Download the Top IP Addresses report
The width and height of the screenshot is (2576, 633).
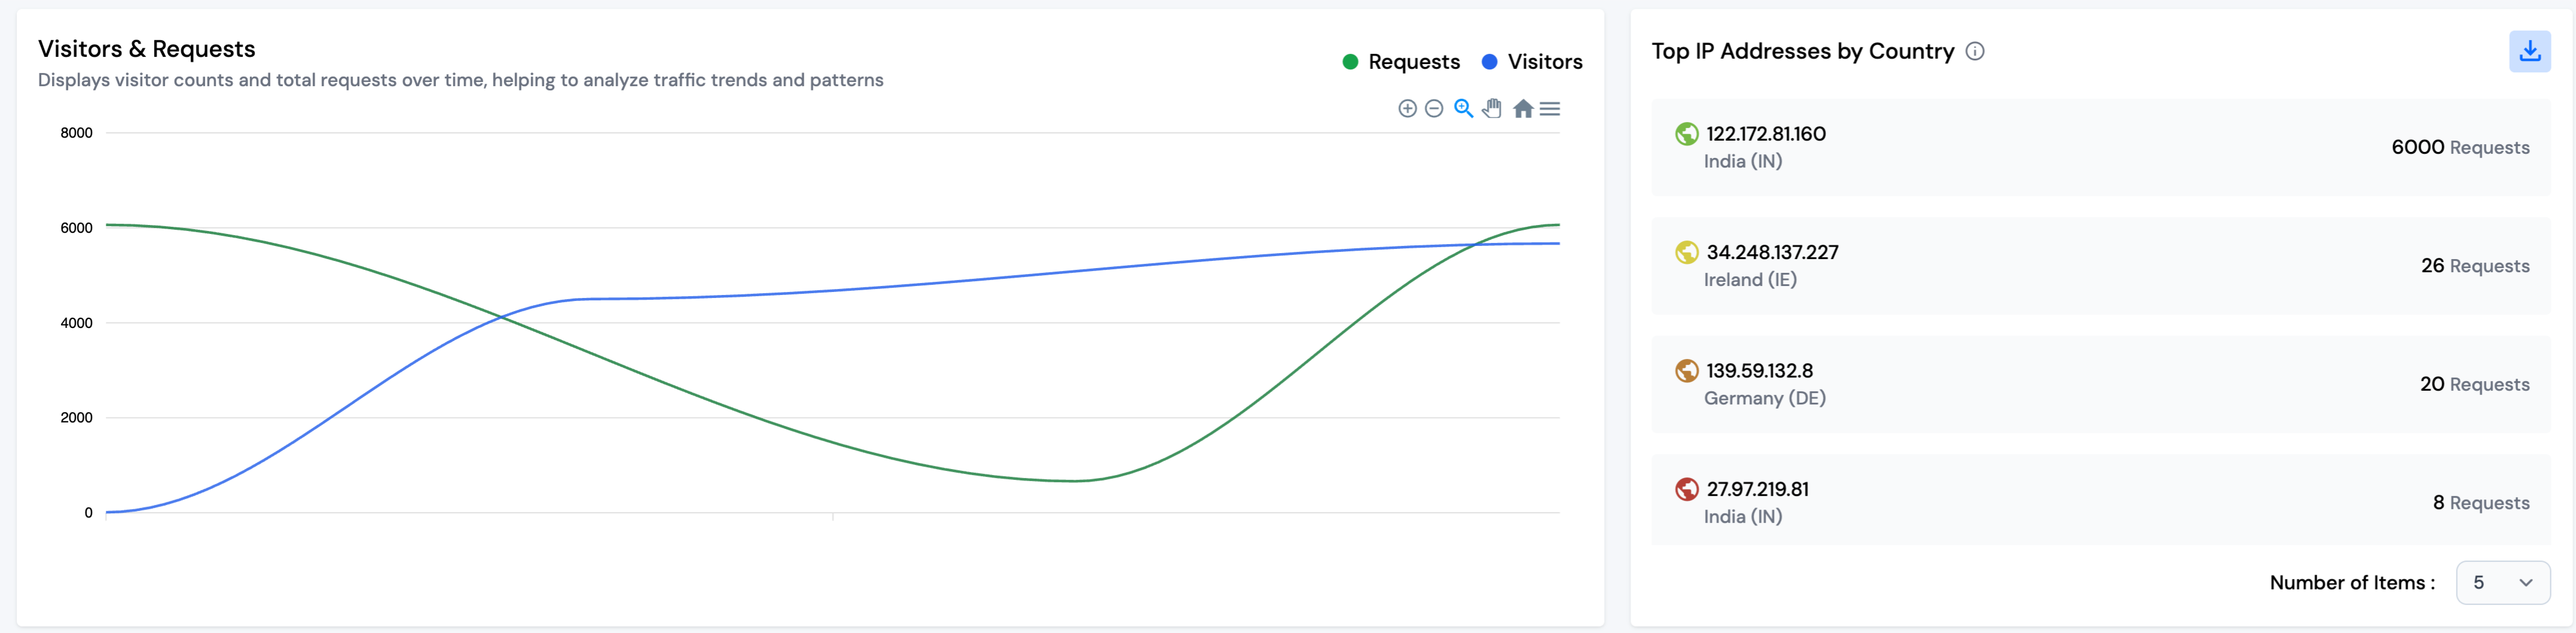[x=2528, y=52]
